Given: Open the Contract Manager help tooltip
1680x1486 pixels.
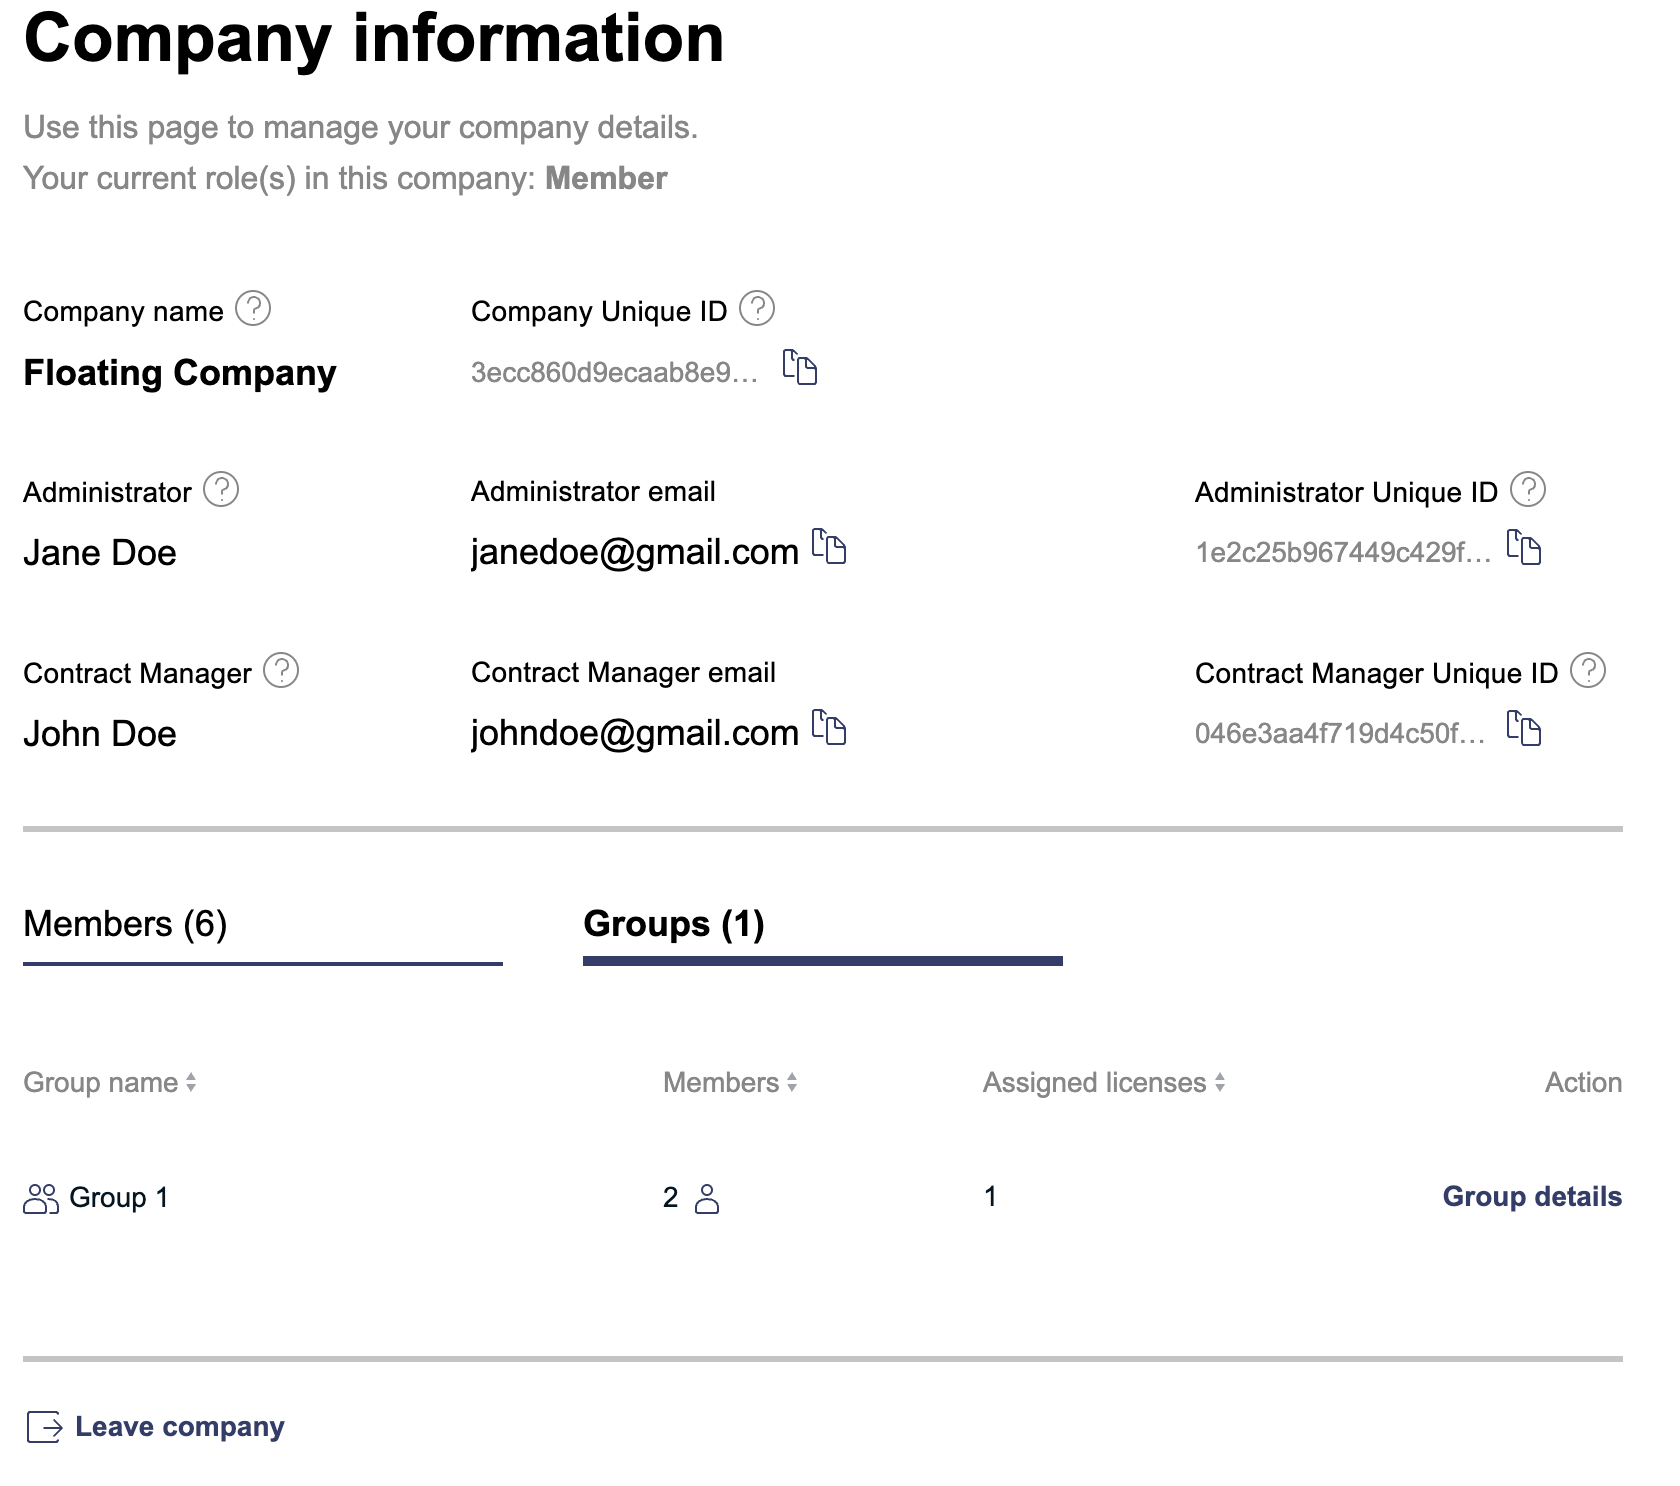Looking at the screenshot, I should click(283, 671).
